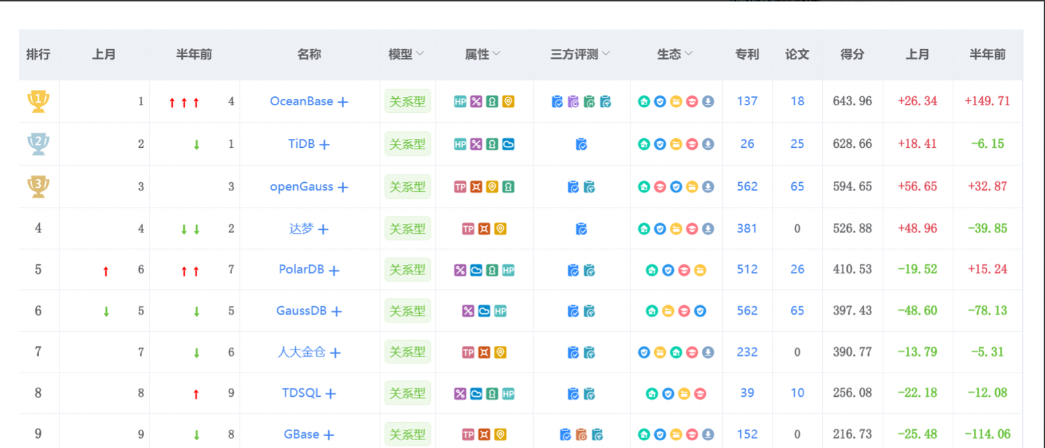Click the score 256.08
The image size is (1045, 448).
[x=852, y=393]
